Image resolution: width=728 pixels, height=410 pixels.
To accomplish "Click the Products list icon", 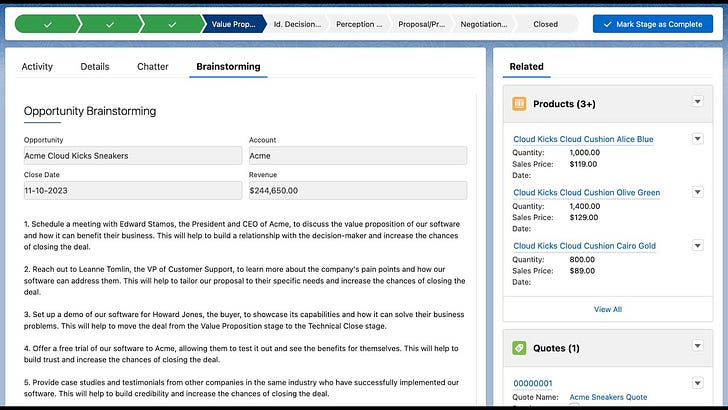I will tap(519, 104).
